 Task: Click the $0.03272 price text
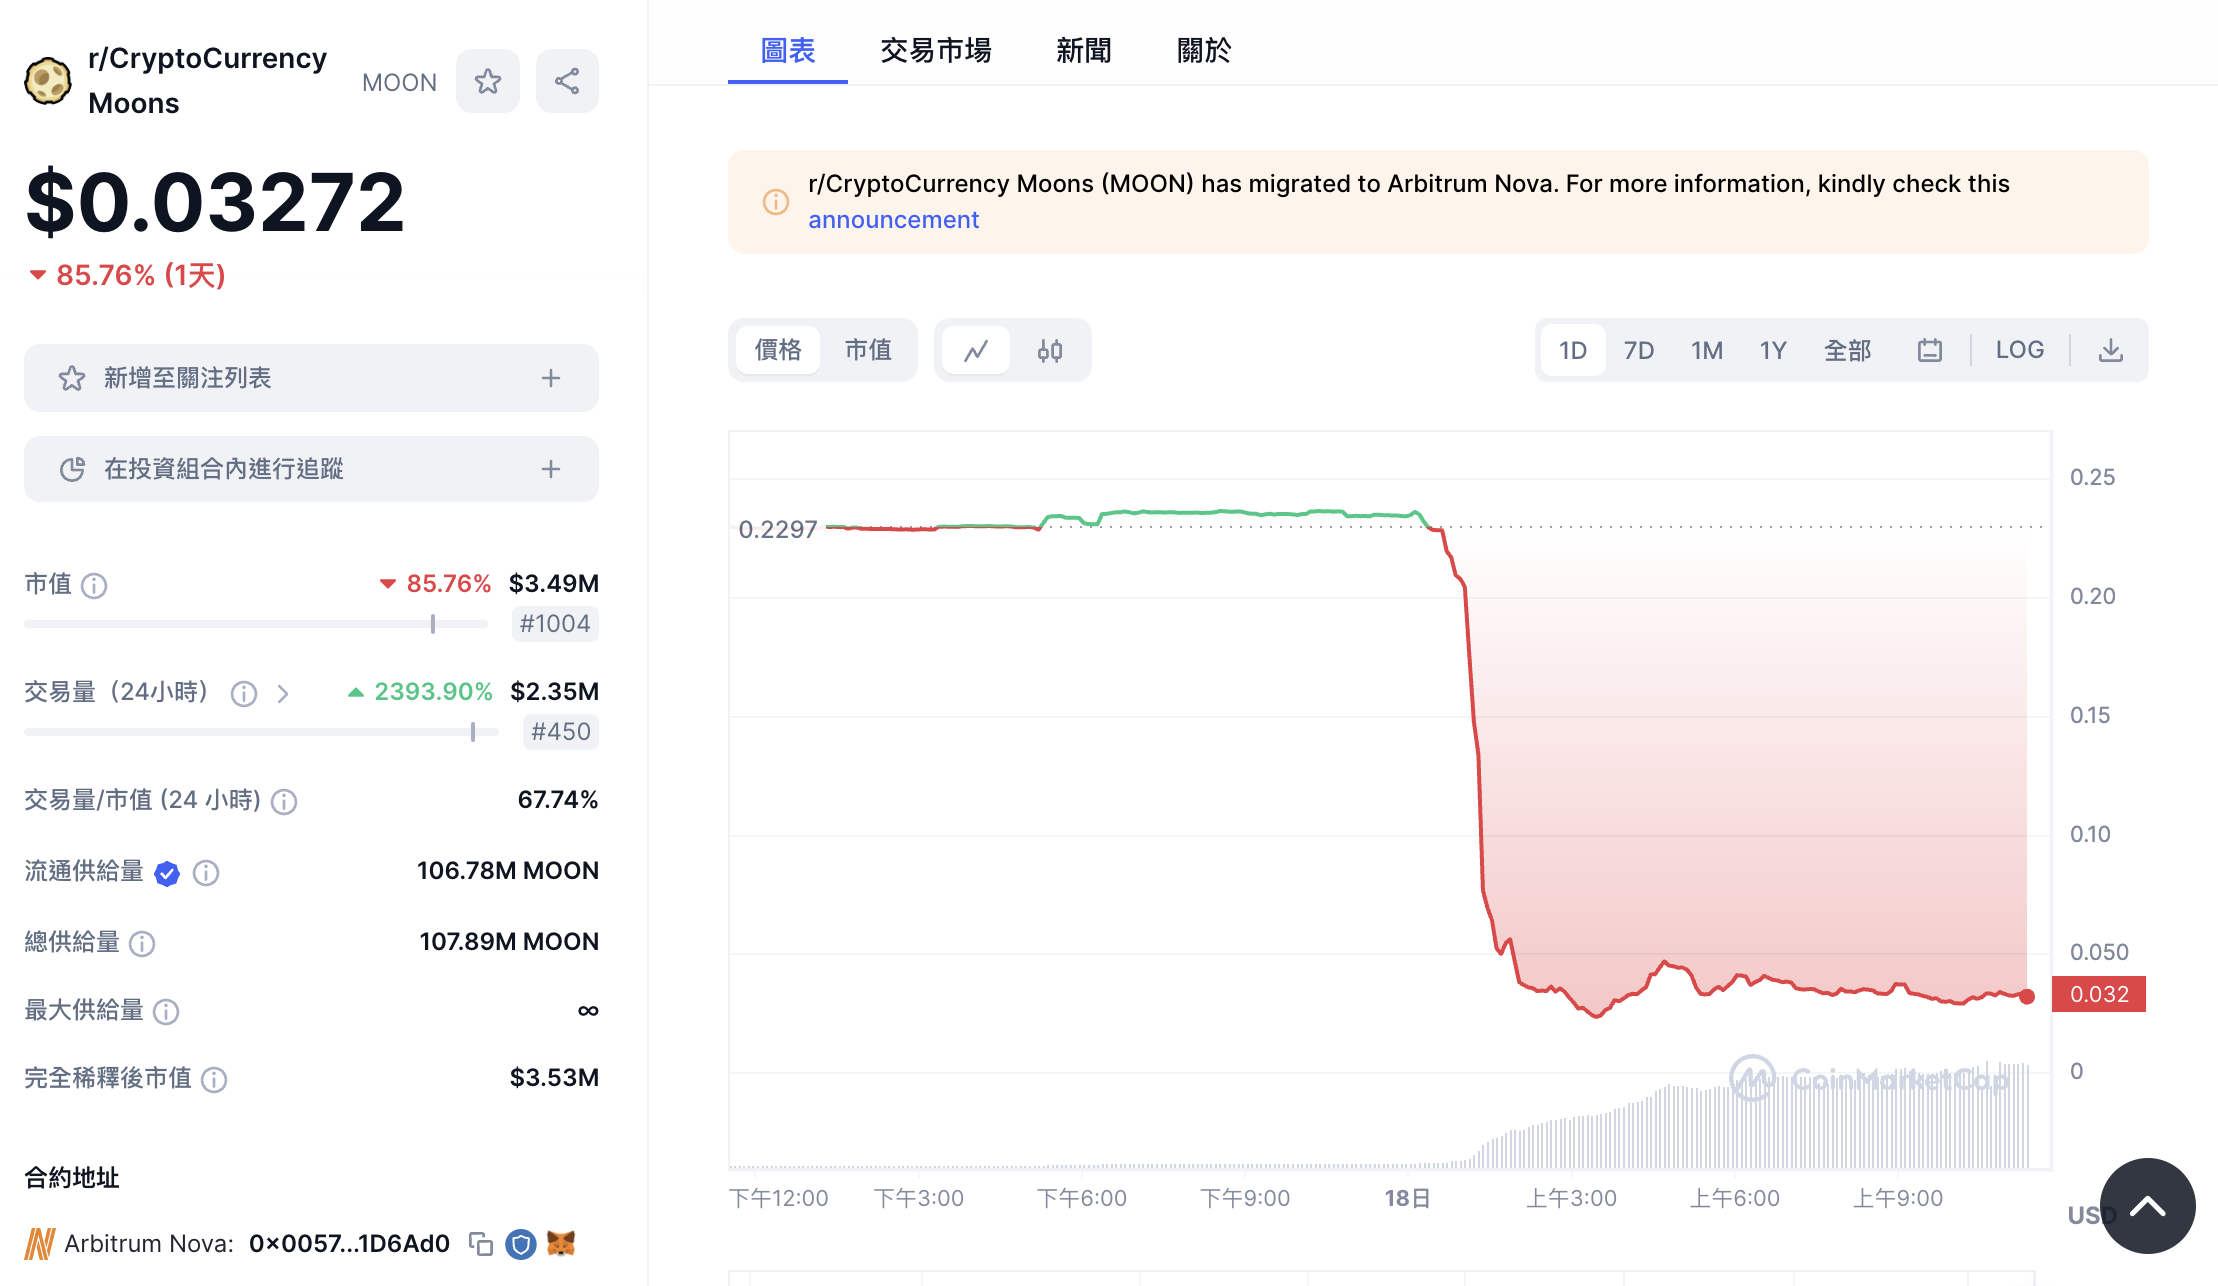215,202
